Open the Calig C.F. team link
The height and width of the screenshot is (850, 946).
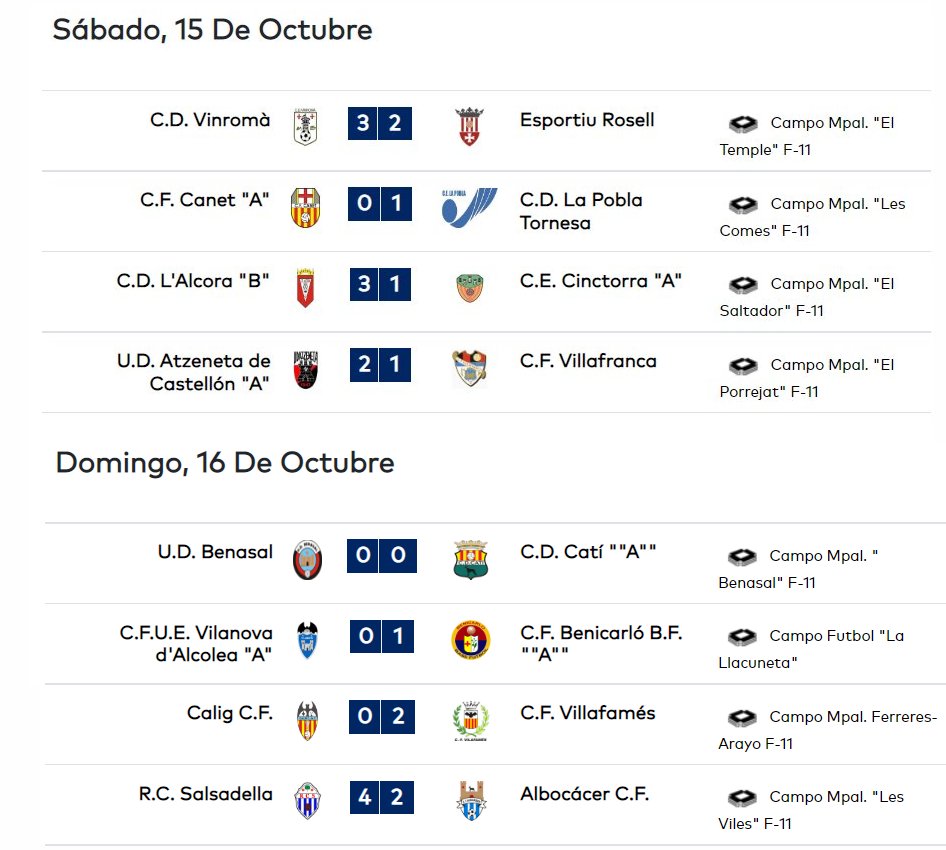coord(230,713)
